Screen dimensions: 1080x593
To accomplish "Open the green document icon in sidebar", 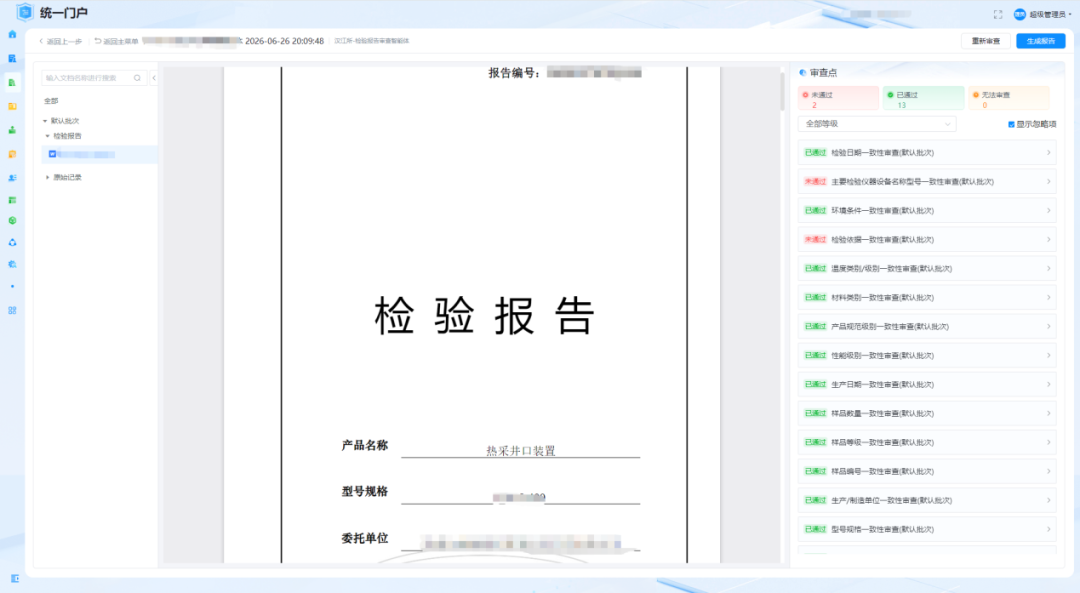I will [12, 83].
